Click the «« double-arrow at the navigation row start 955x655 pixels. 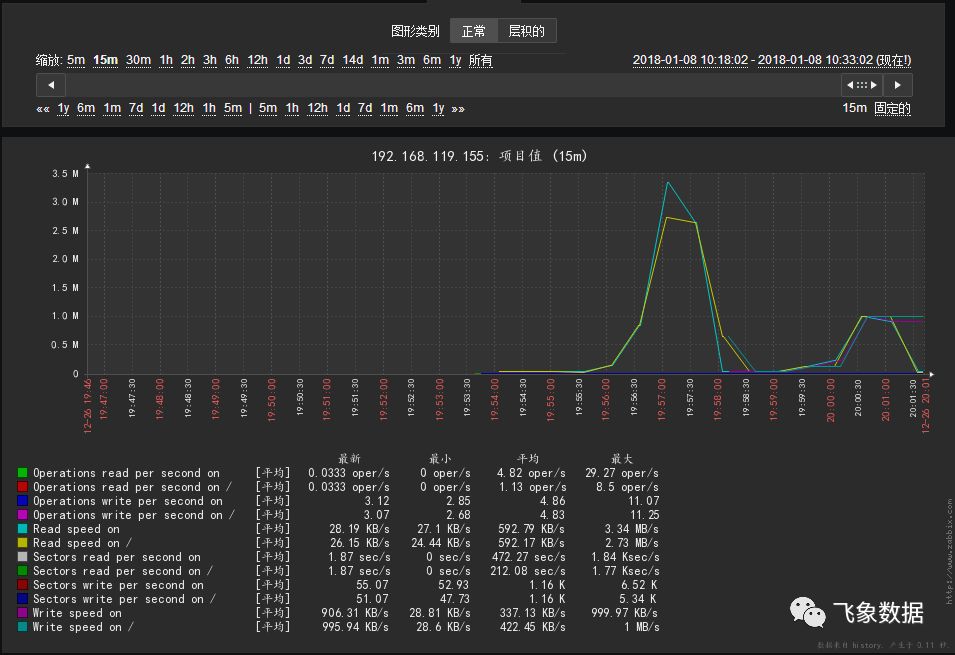(x=43, y=109)
